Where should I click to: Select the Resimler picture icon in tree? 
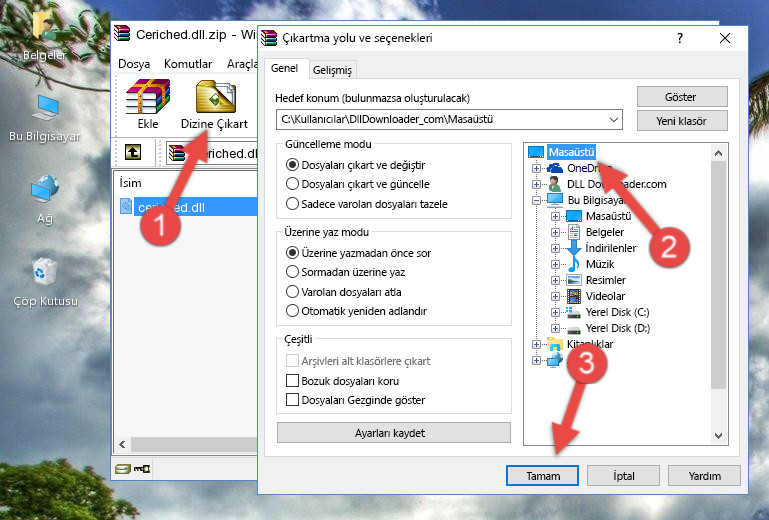pyautogui.click(x=573, y=280)
